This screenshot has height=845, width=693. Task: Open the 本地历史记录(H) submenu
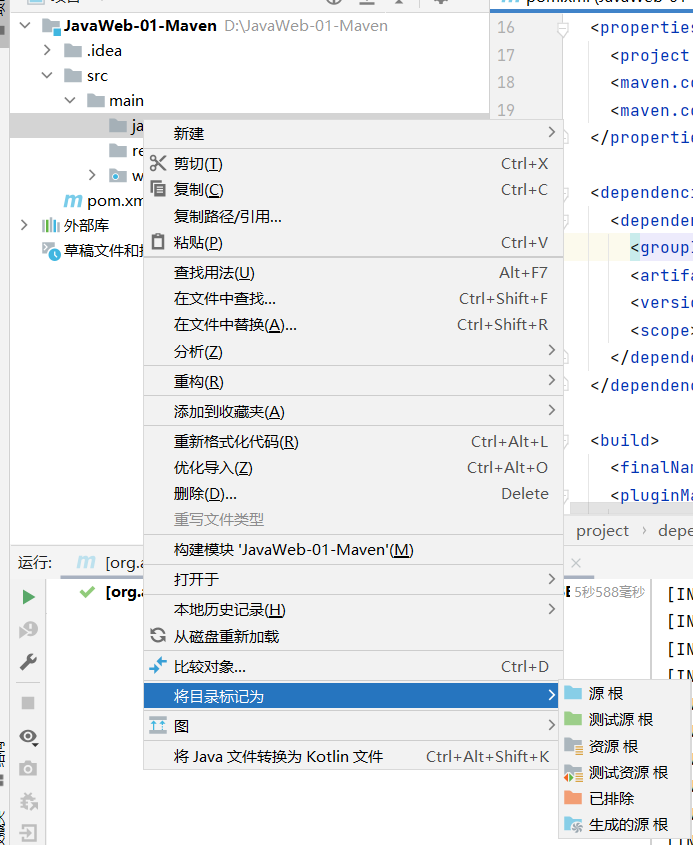click(354, 609)
